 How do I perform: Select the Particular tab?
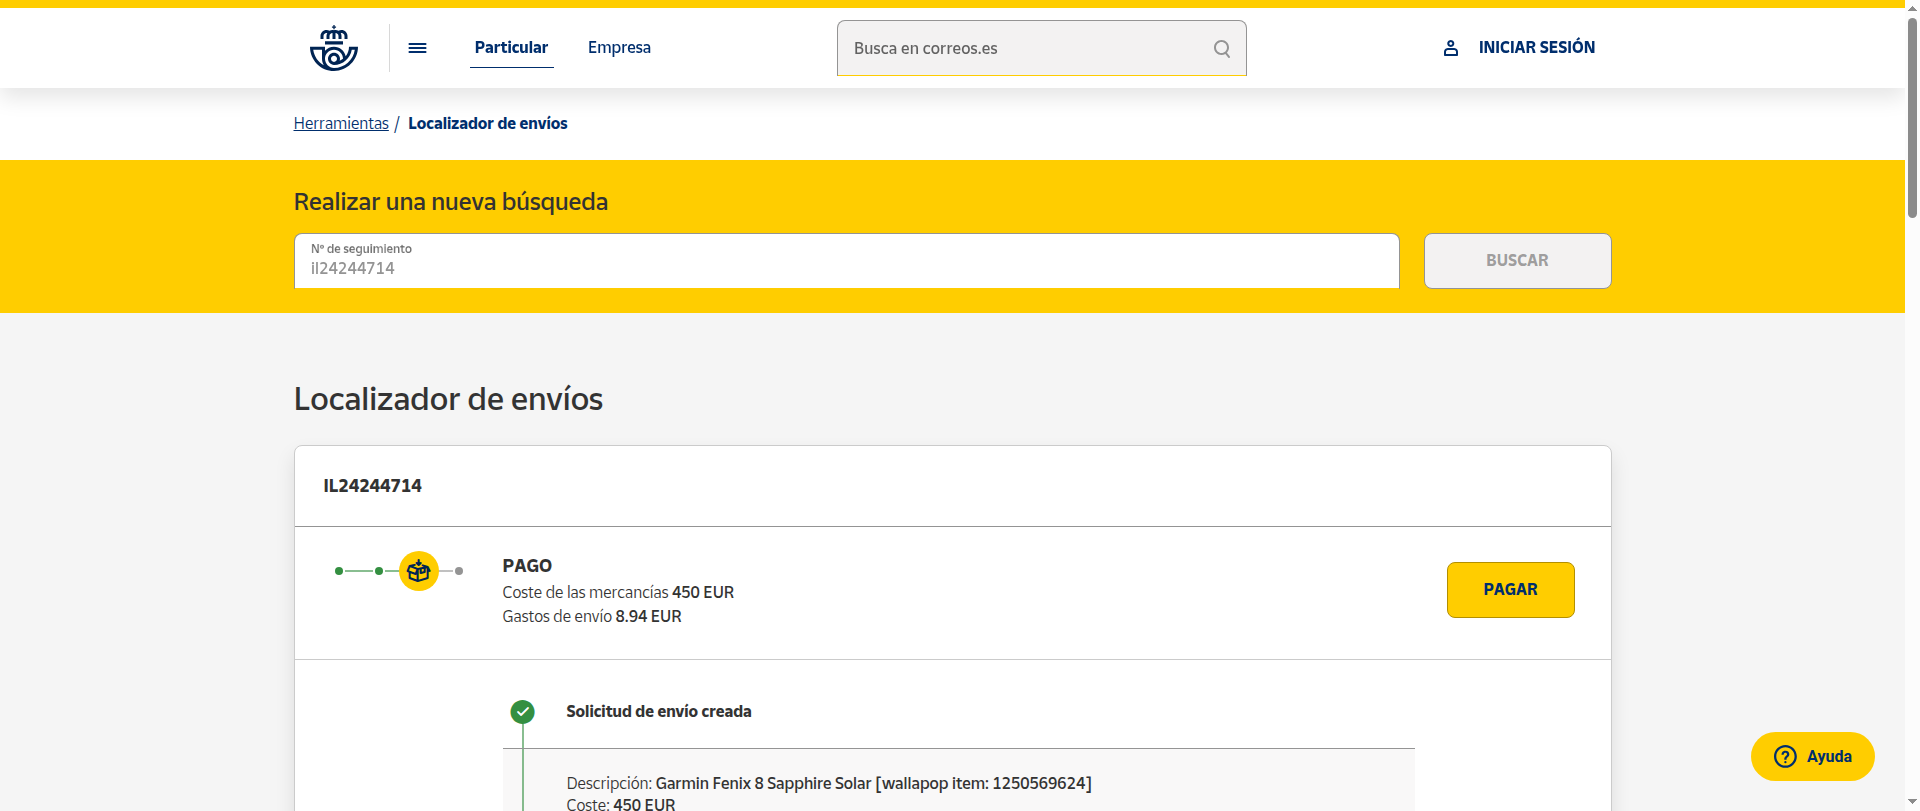[x=511, y=48]
